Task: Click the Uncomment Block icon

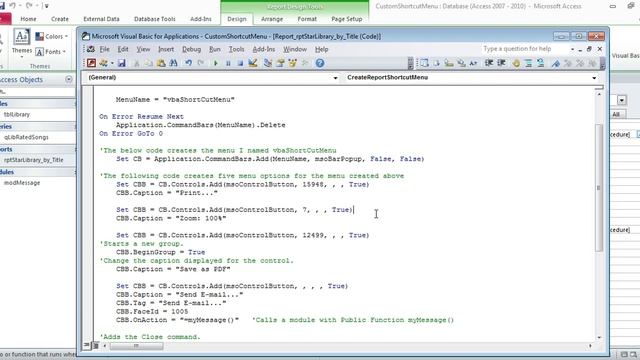Action: pos(541,63)
